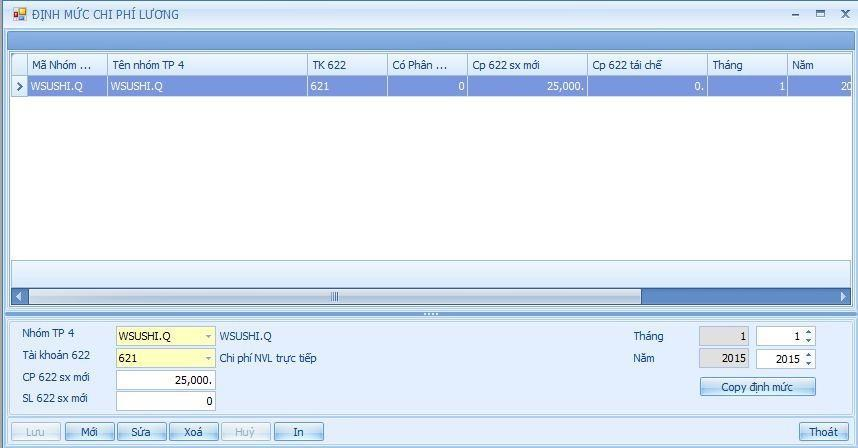Click the Năm column header
Image resolution: width=858 pixels, height=448 pixels.
pyautogui.click(x=820, y=65)
